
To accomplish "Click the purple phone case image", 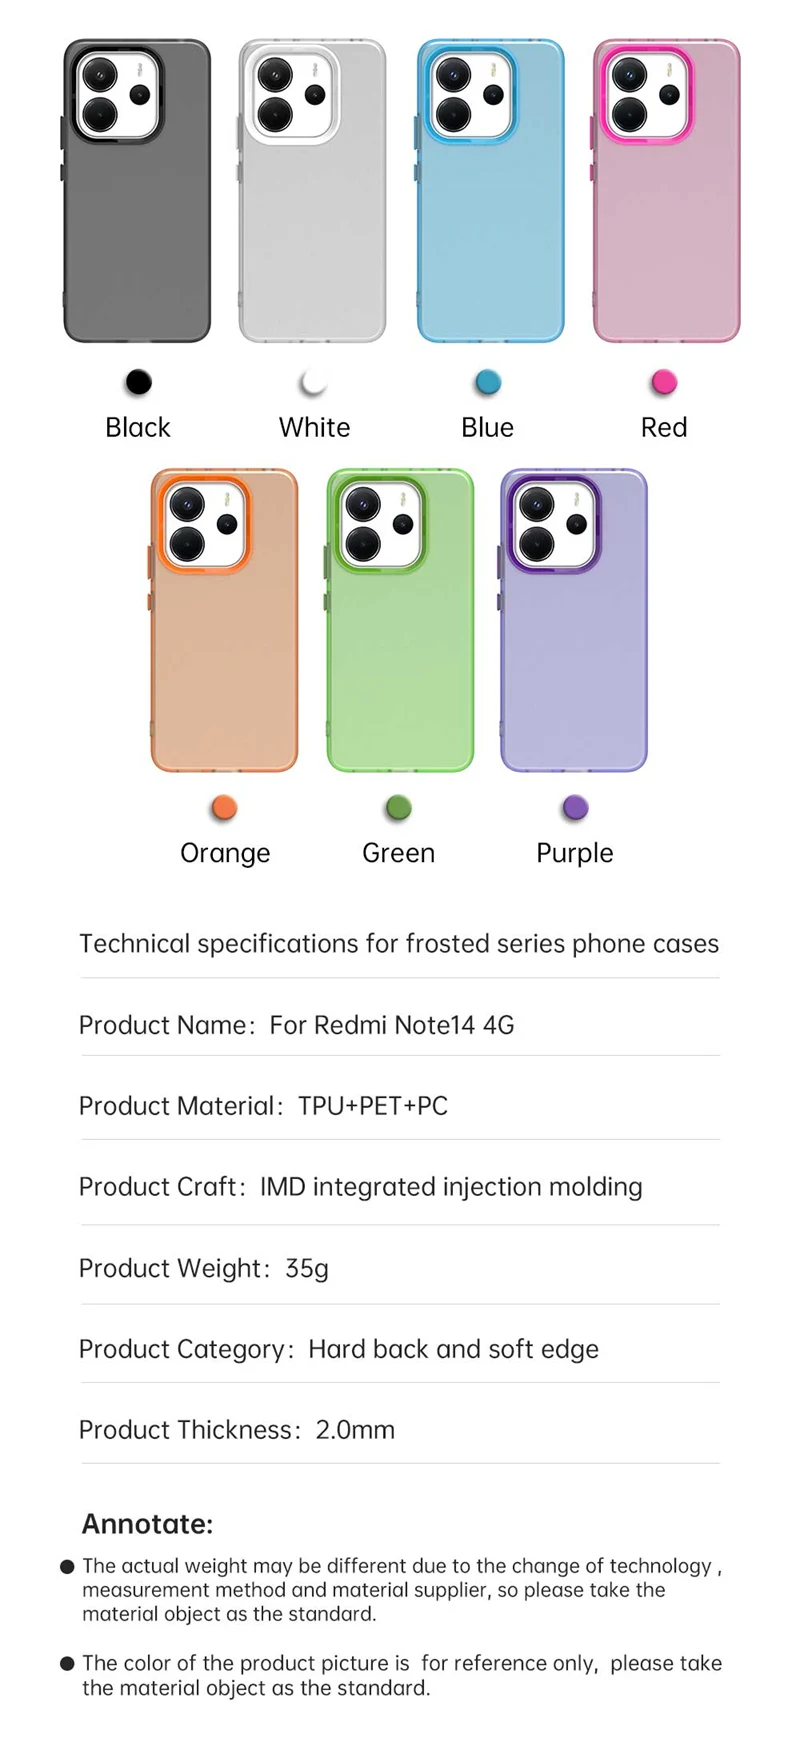I will (574, 620).
